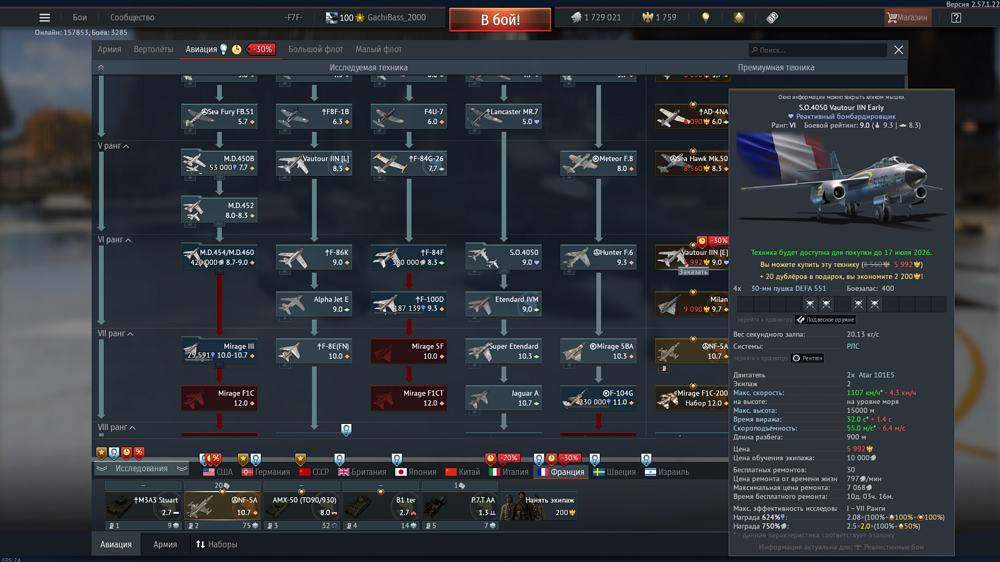1000x562 pixels.
Task: Click the В бой! battle button
Action: click(500, 19)
